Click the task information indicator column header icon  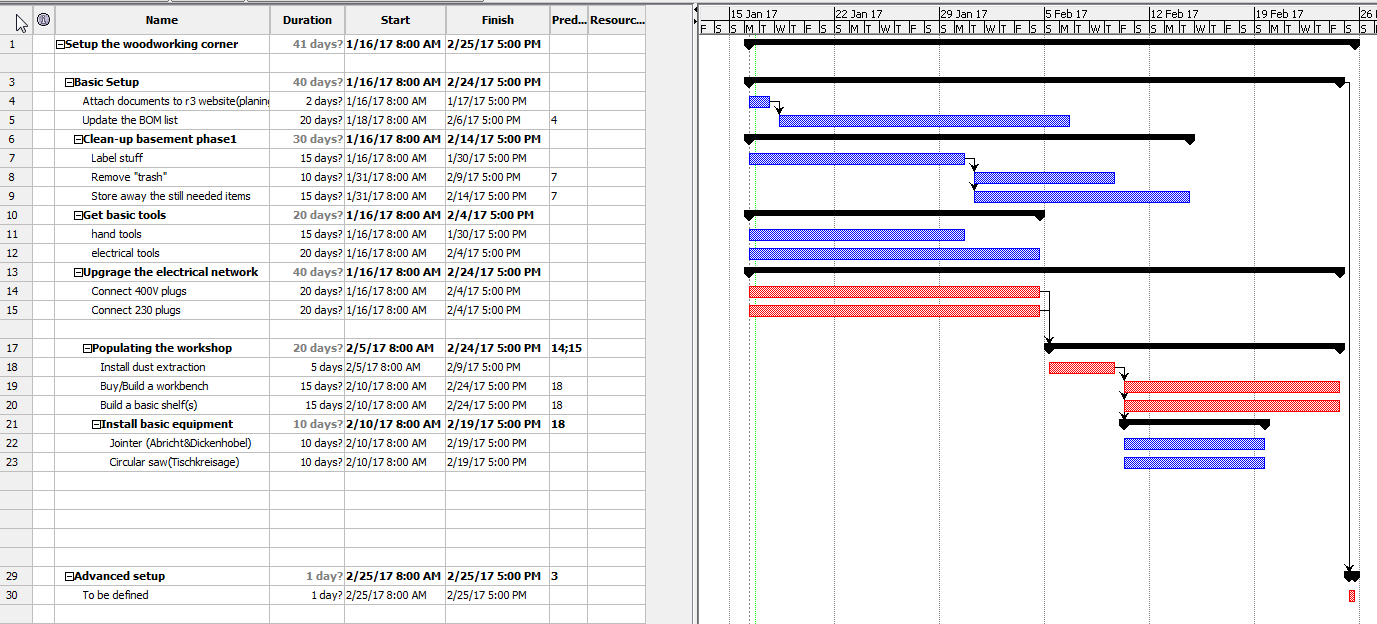point(42,19)
